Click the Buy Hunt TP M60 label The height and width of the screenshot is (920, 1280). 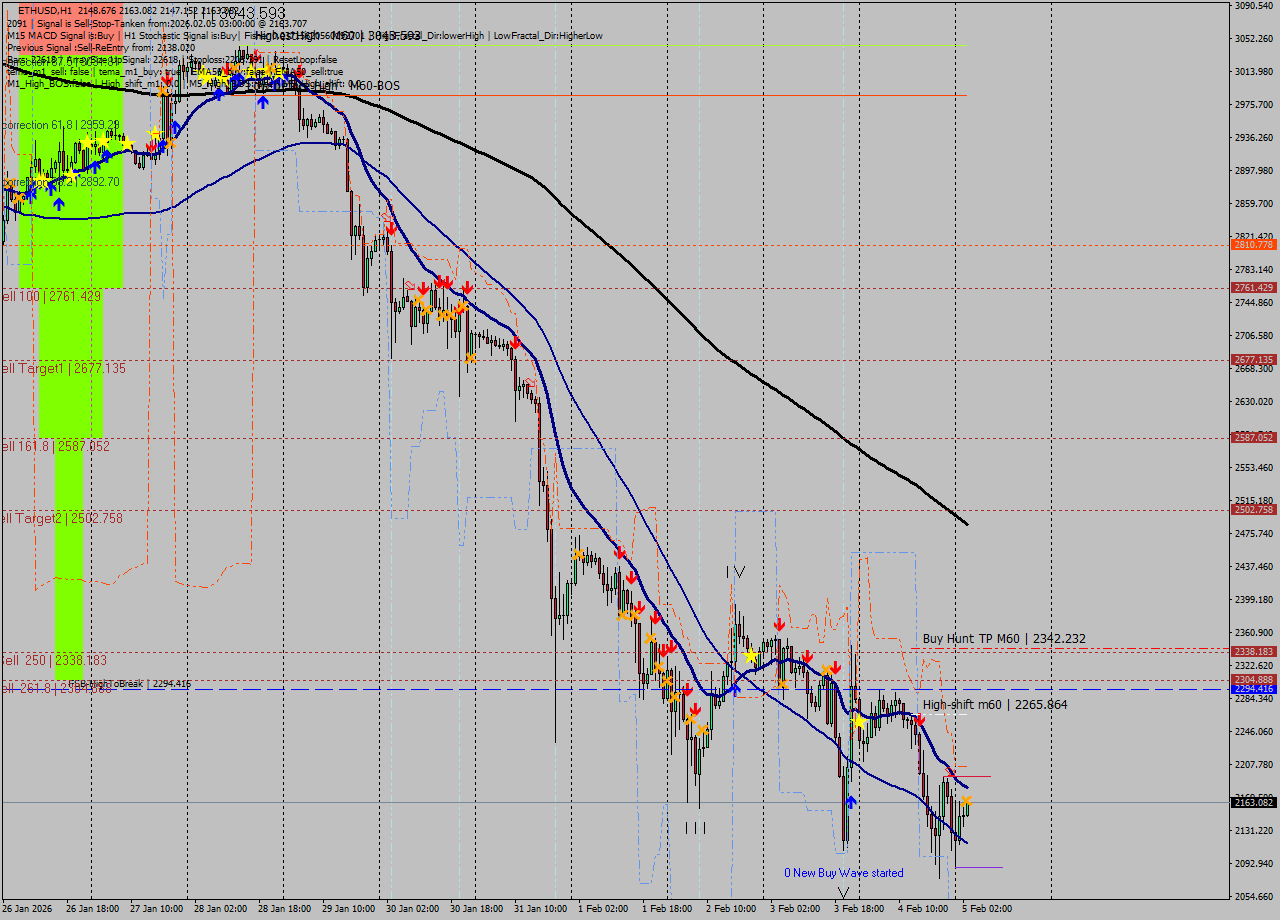[1003, 639]
